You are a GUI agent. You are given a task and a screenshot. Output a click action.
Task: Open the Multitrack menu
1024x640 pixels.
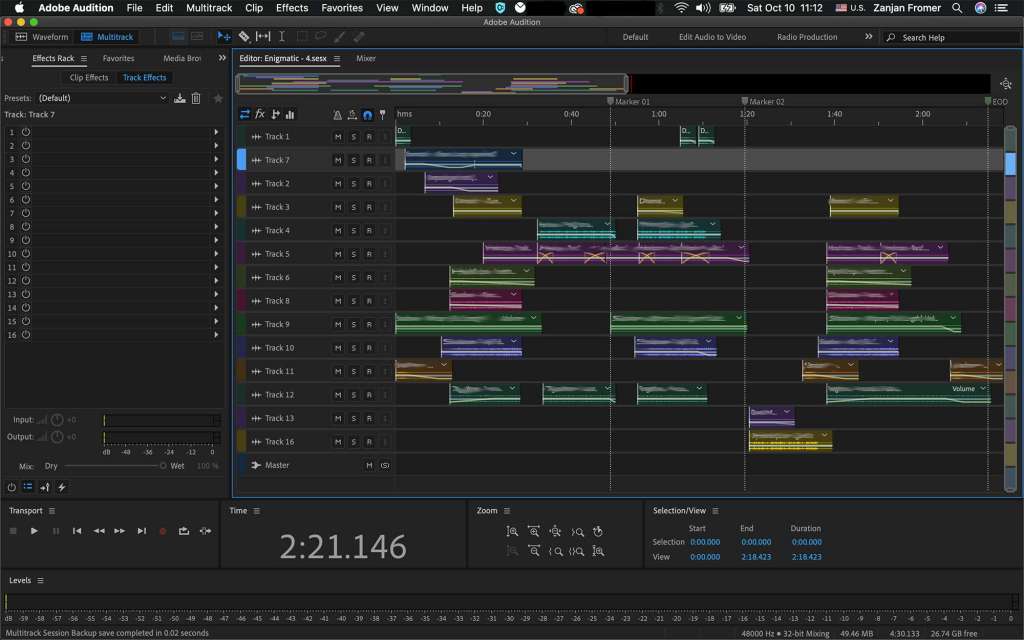coord(209,8)
